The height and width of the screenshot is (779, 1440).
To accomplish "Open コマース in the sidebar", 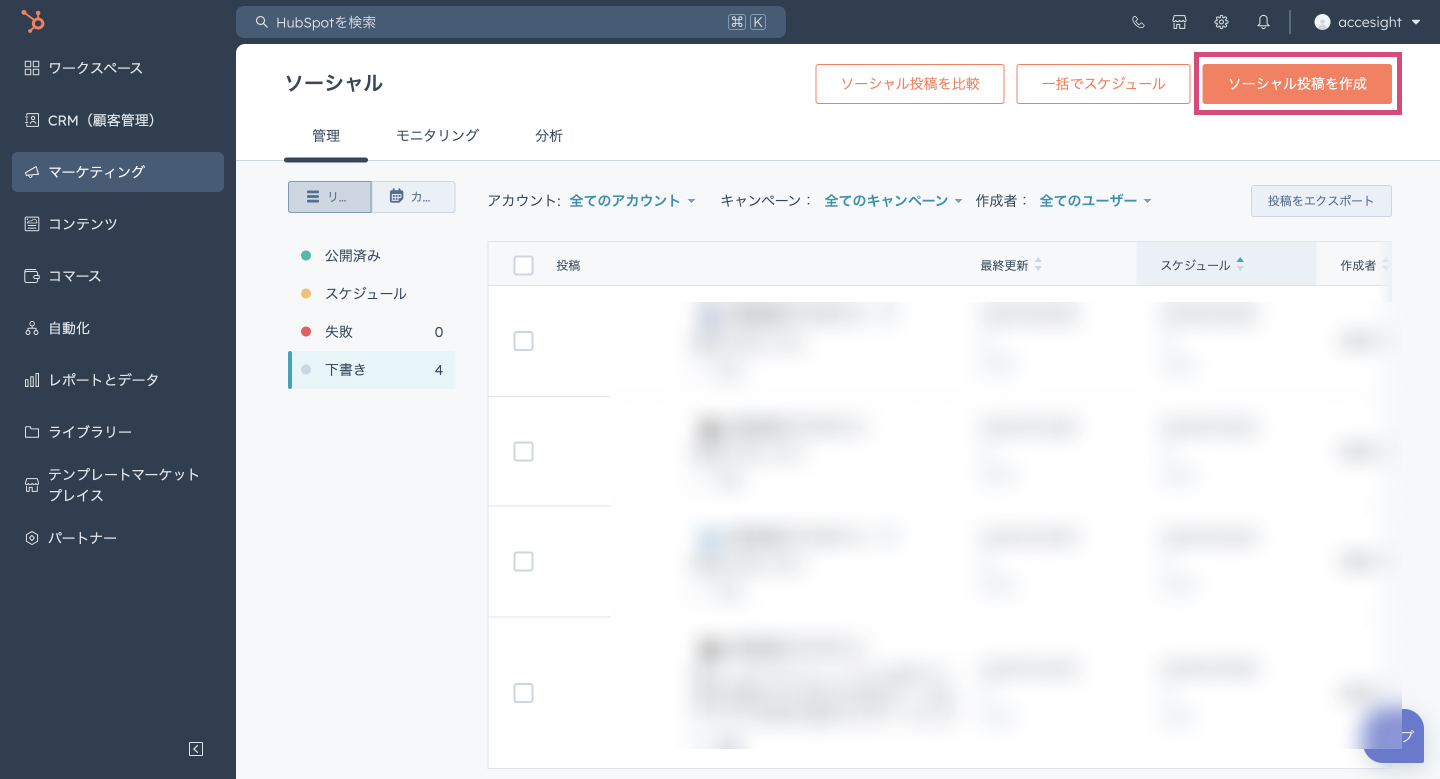I will point(118,276).
